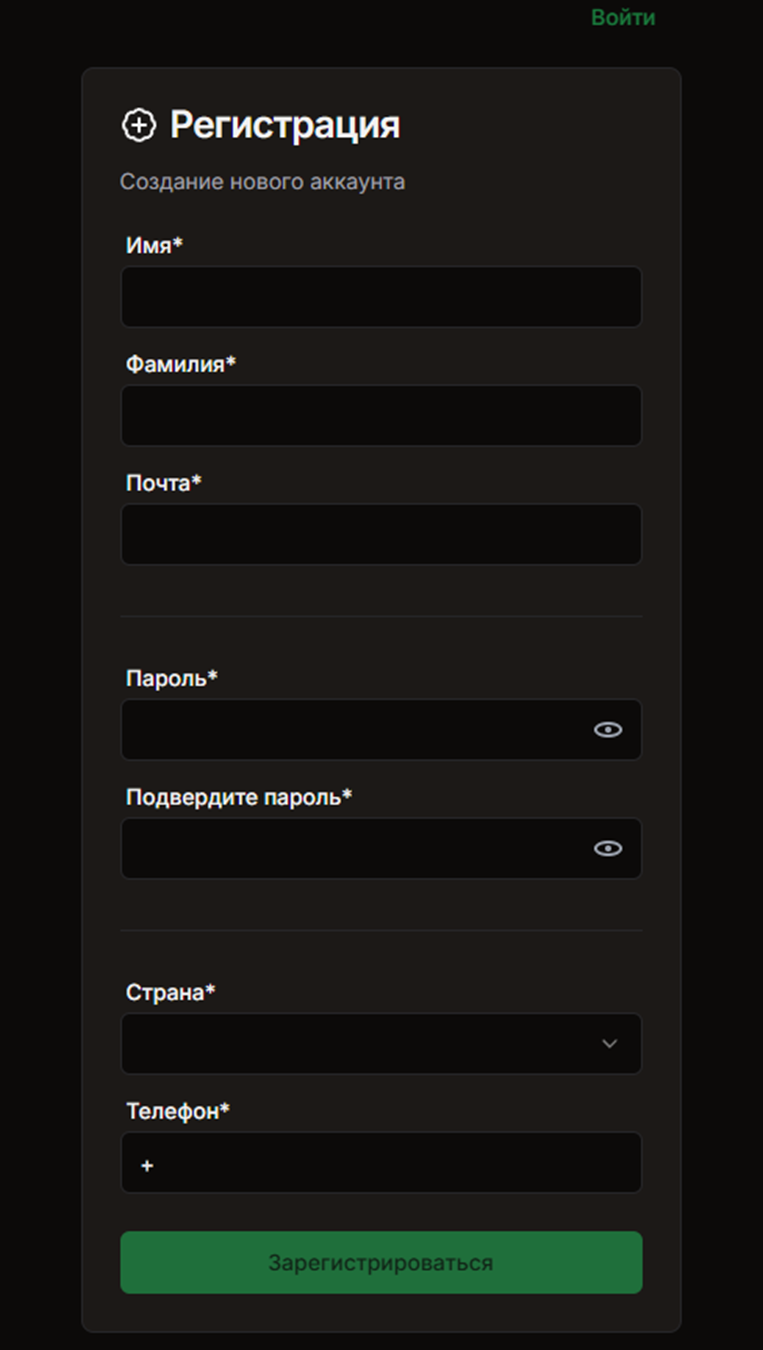Image resolution: width=763 pixels, height=1350 pixels.
Task: Click into the Фамилия text box
Action: point(381,416)
